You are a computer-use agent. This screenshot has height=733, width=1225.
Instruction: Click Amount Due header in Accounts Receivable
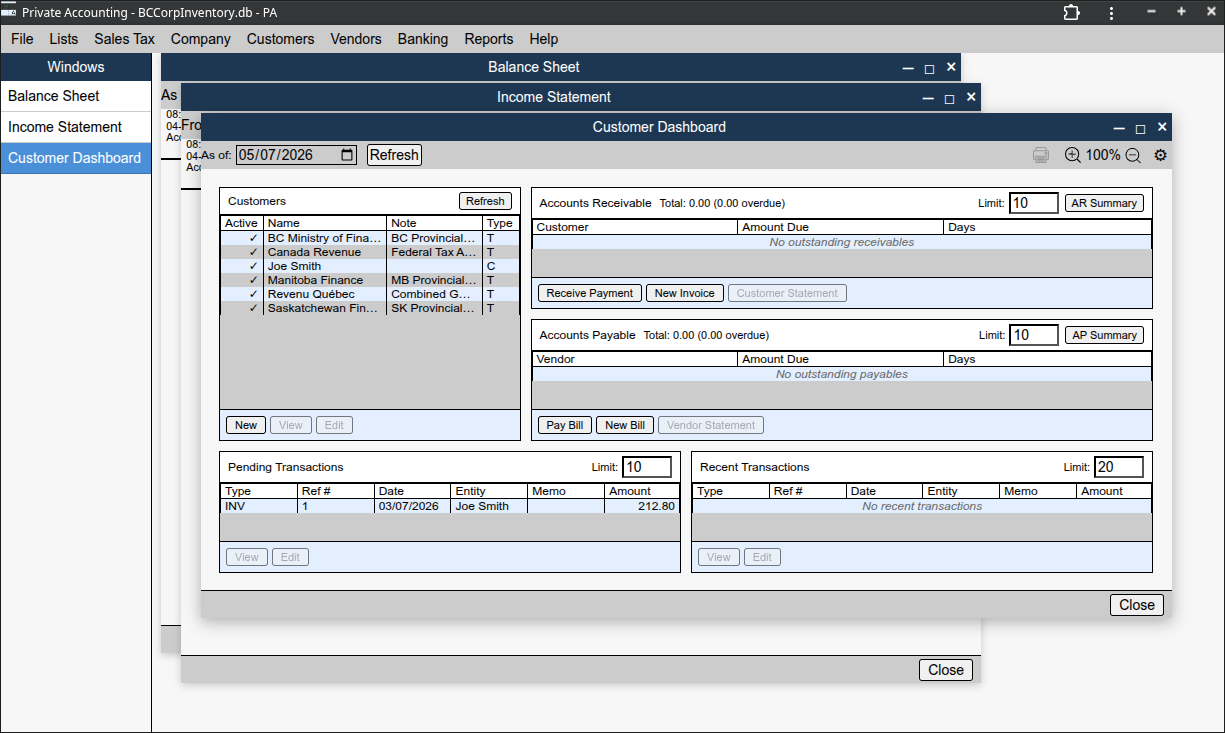[840, 227]
